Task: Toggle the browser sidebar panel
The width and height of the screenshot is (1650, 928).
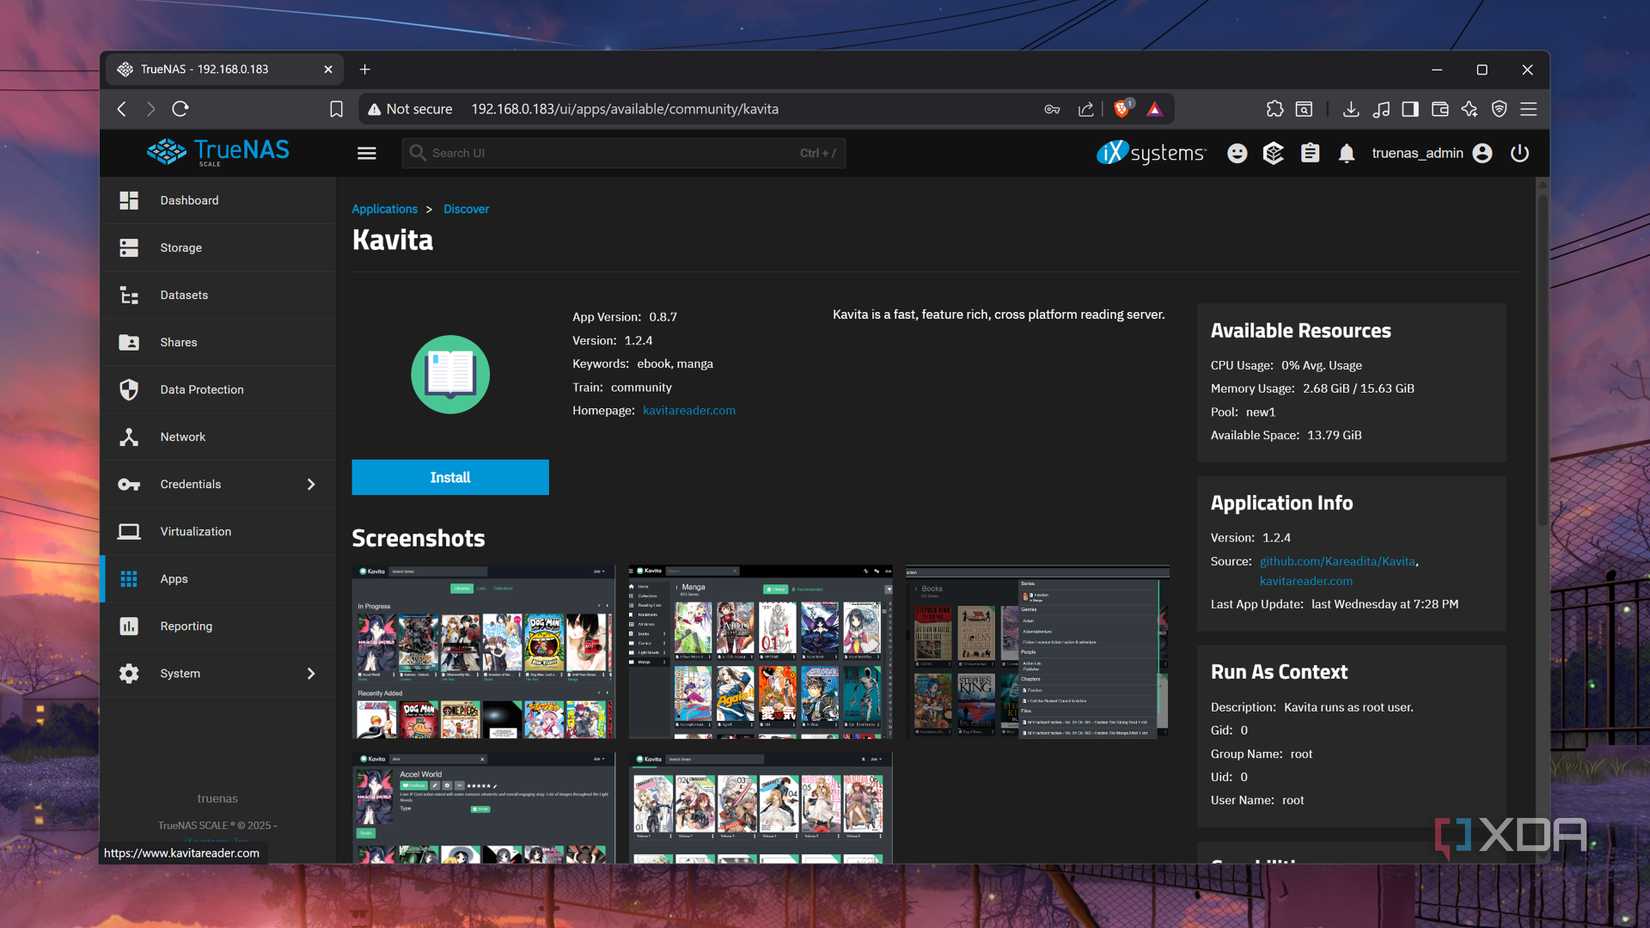Action: tap(1410, 109)
